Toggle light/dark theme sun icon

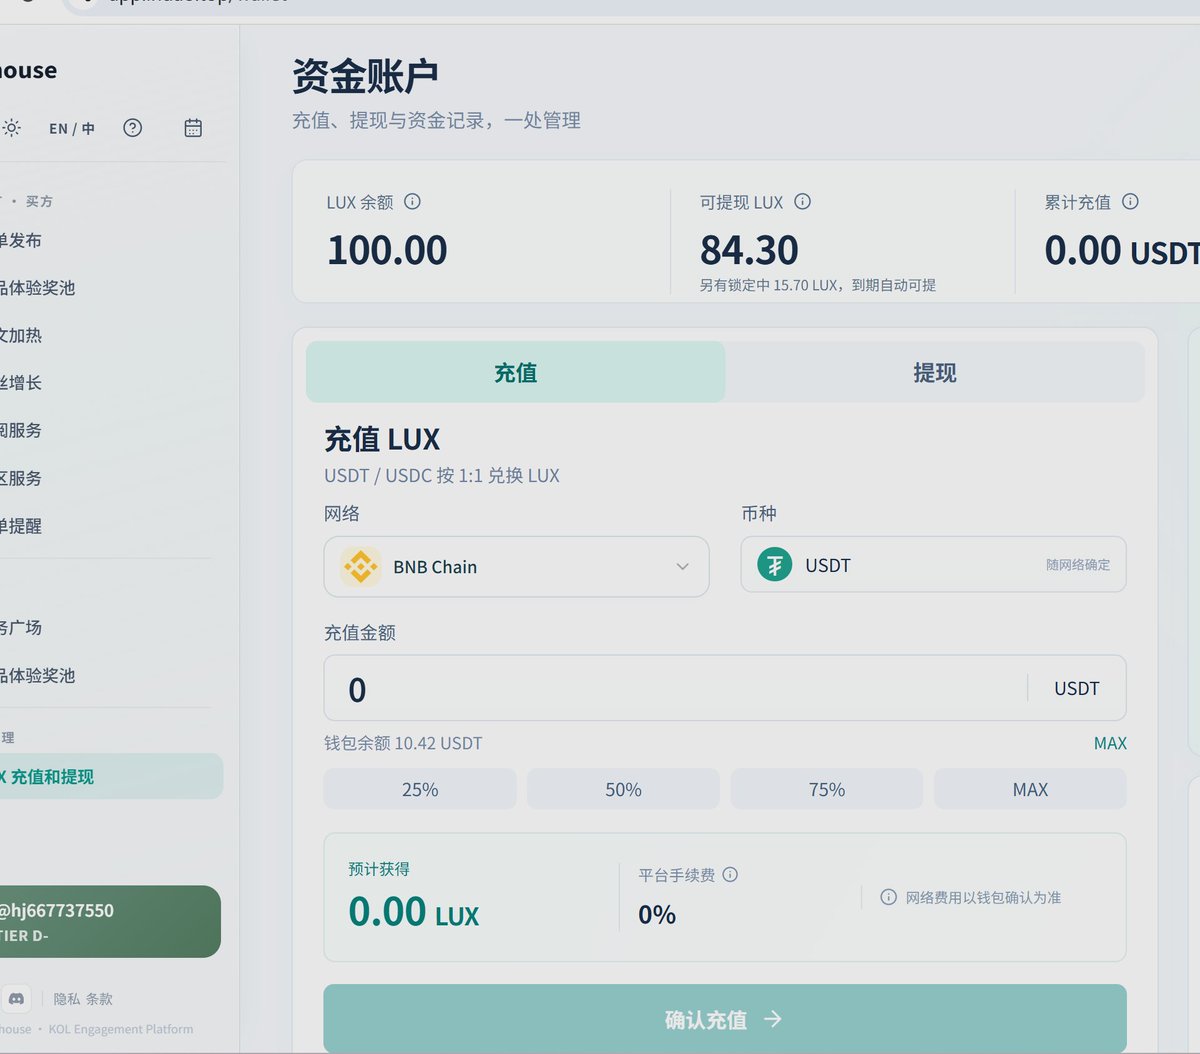pyautogui.click(x=11, y=128)
